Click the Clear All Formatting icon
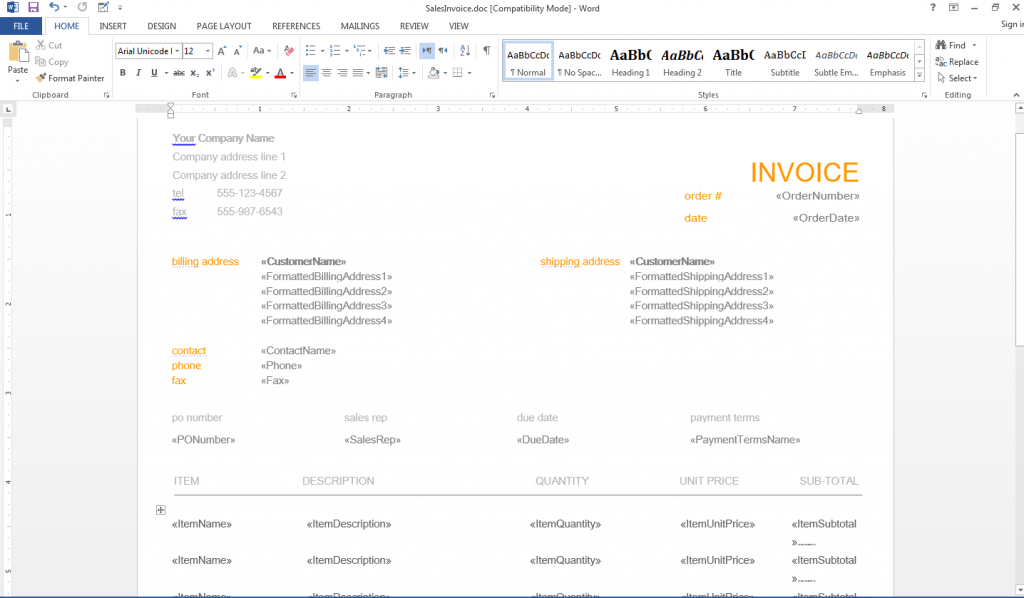 [287, 51]
